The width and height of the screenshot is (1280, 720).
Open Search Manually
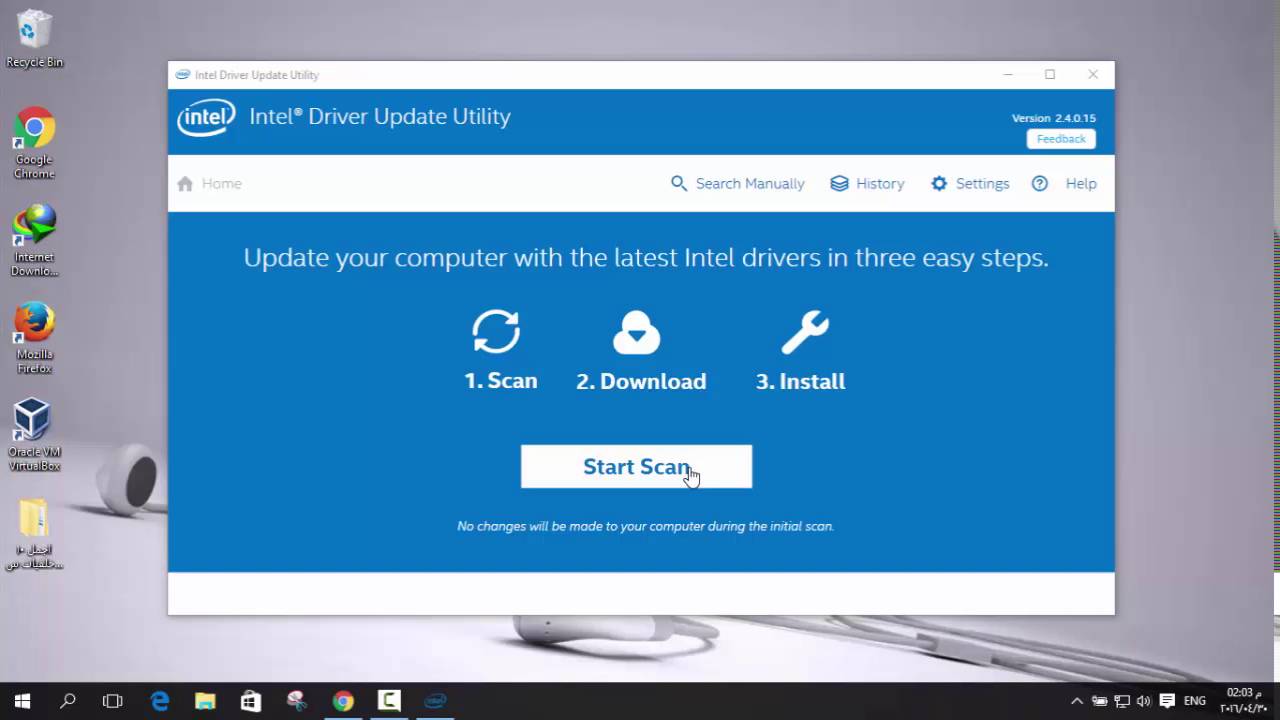pos(737,184)
